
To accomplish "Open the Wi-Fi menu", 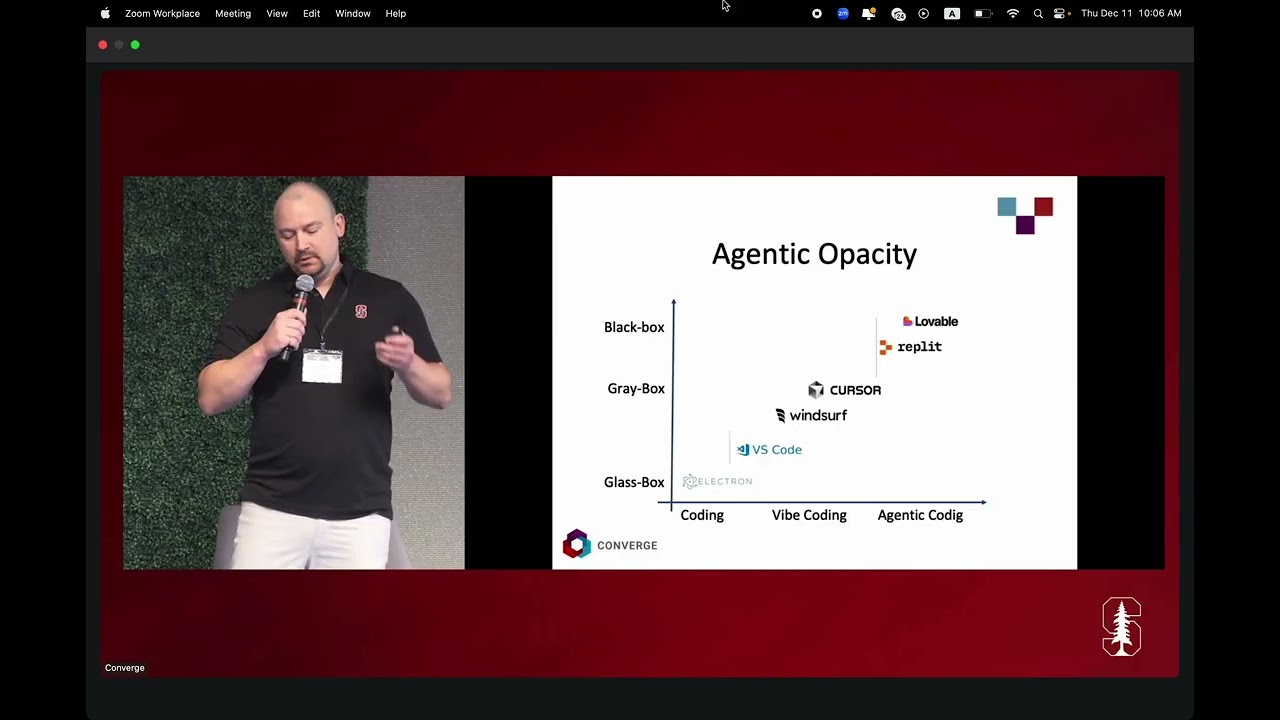I will [x=1013, y=13].
